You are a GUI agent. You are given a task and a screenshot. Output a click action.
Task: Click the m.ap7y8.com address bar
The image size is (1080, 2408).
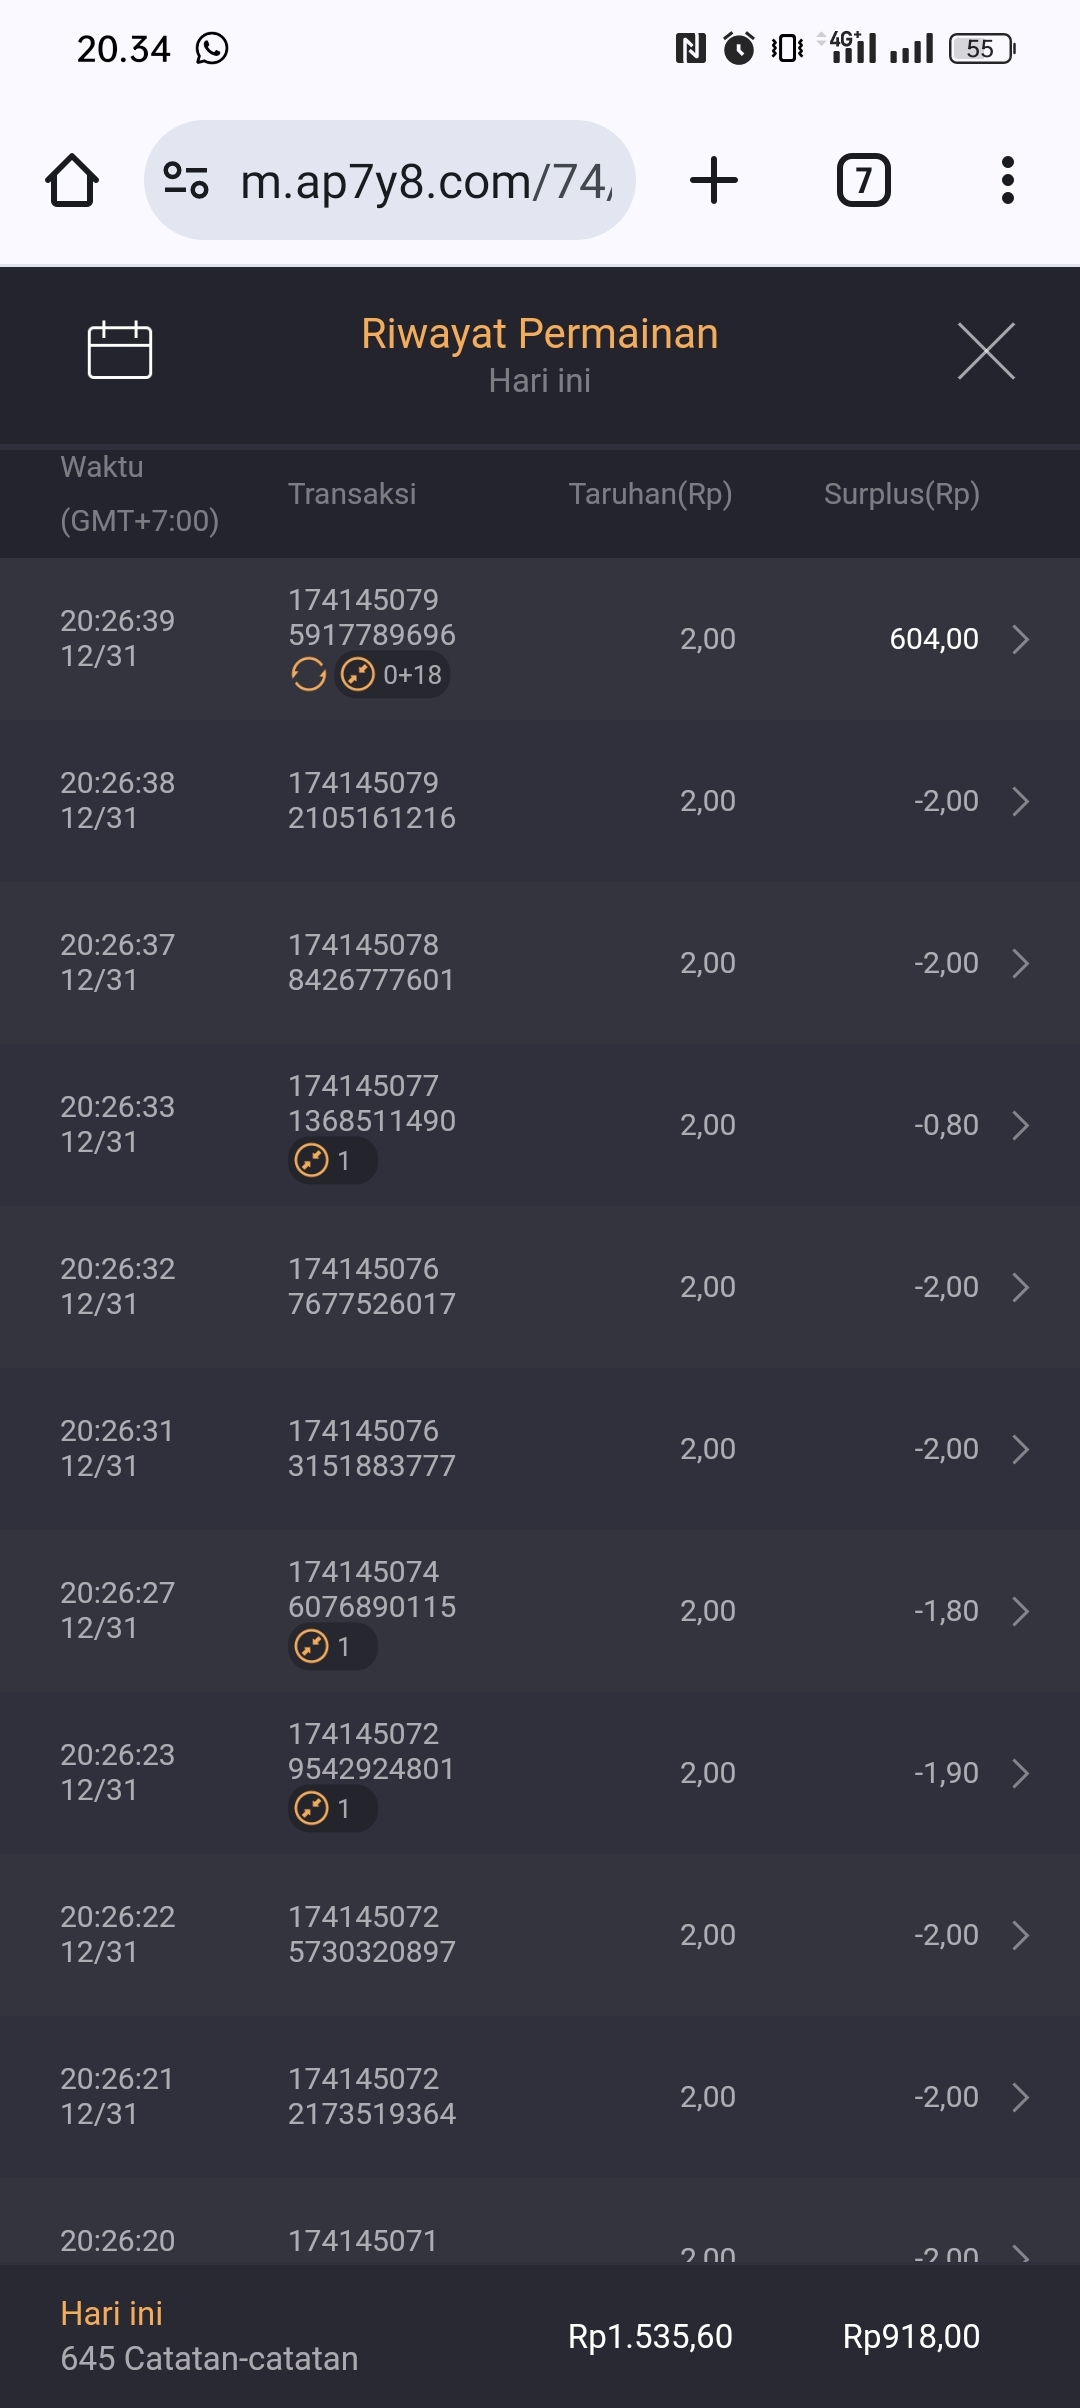(425, 181)
